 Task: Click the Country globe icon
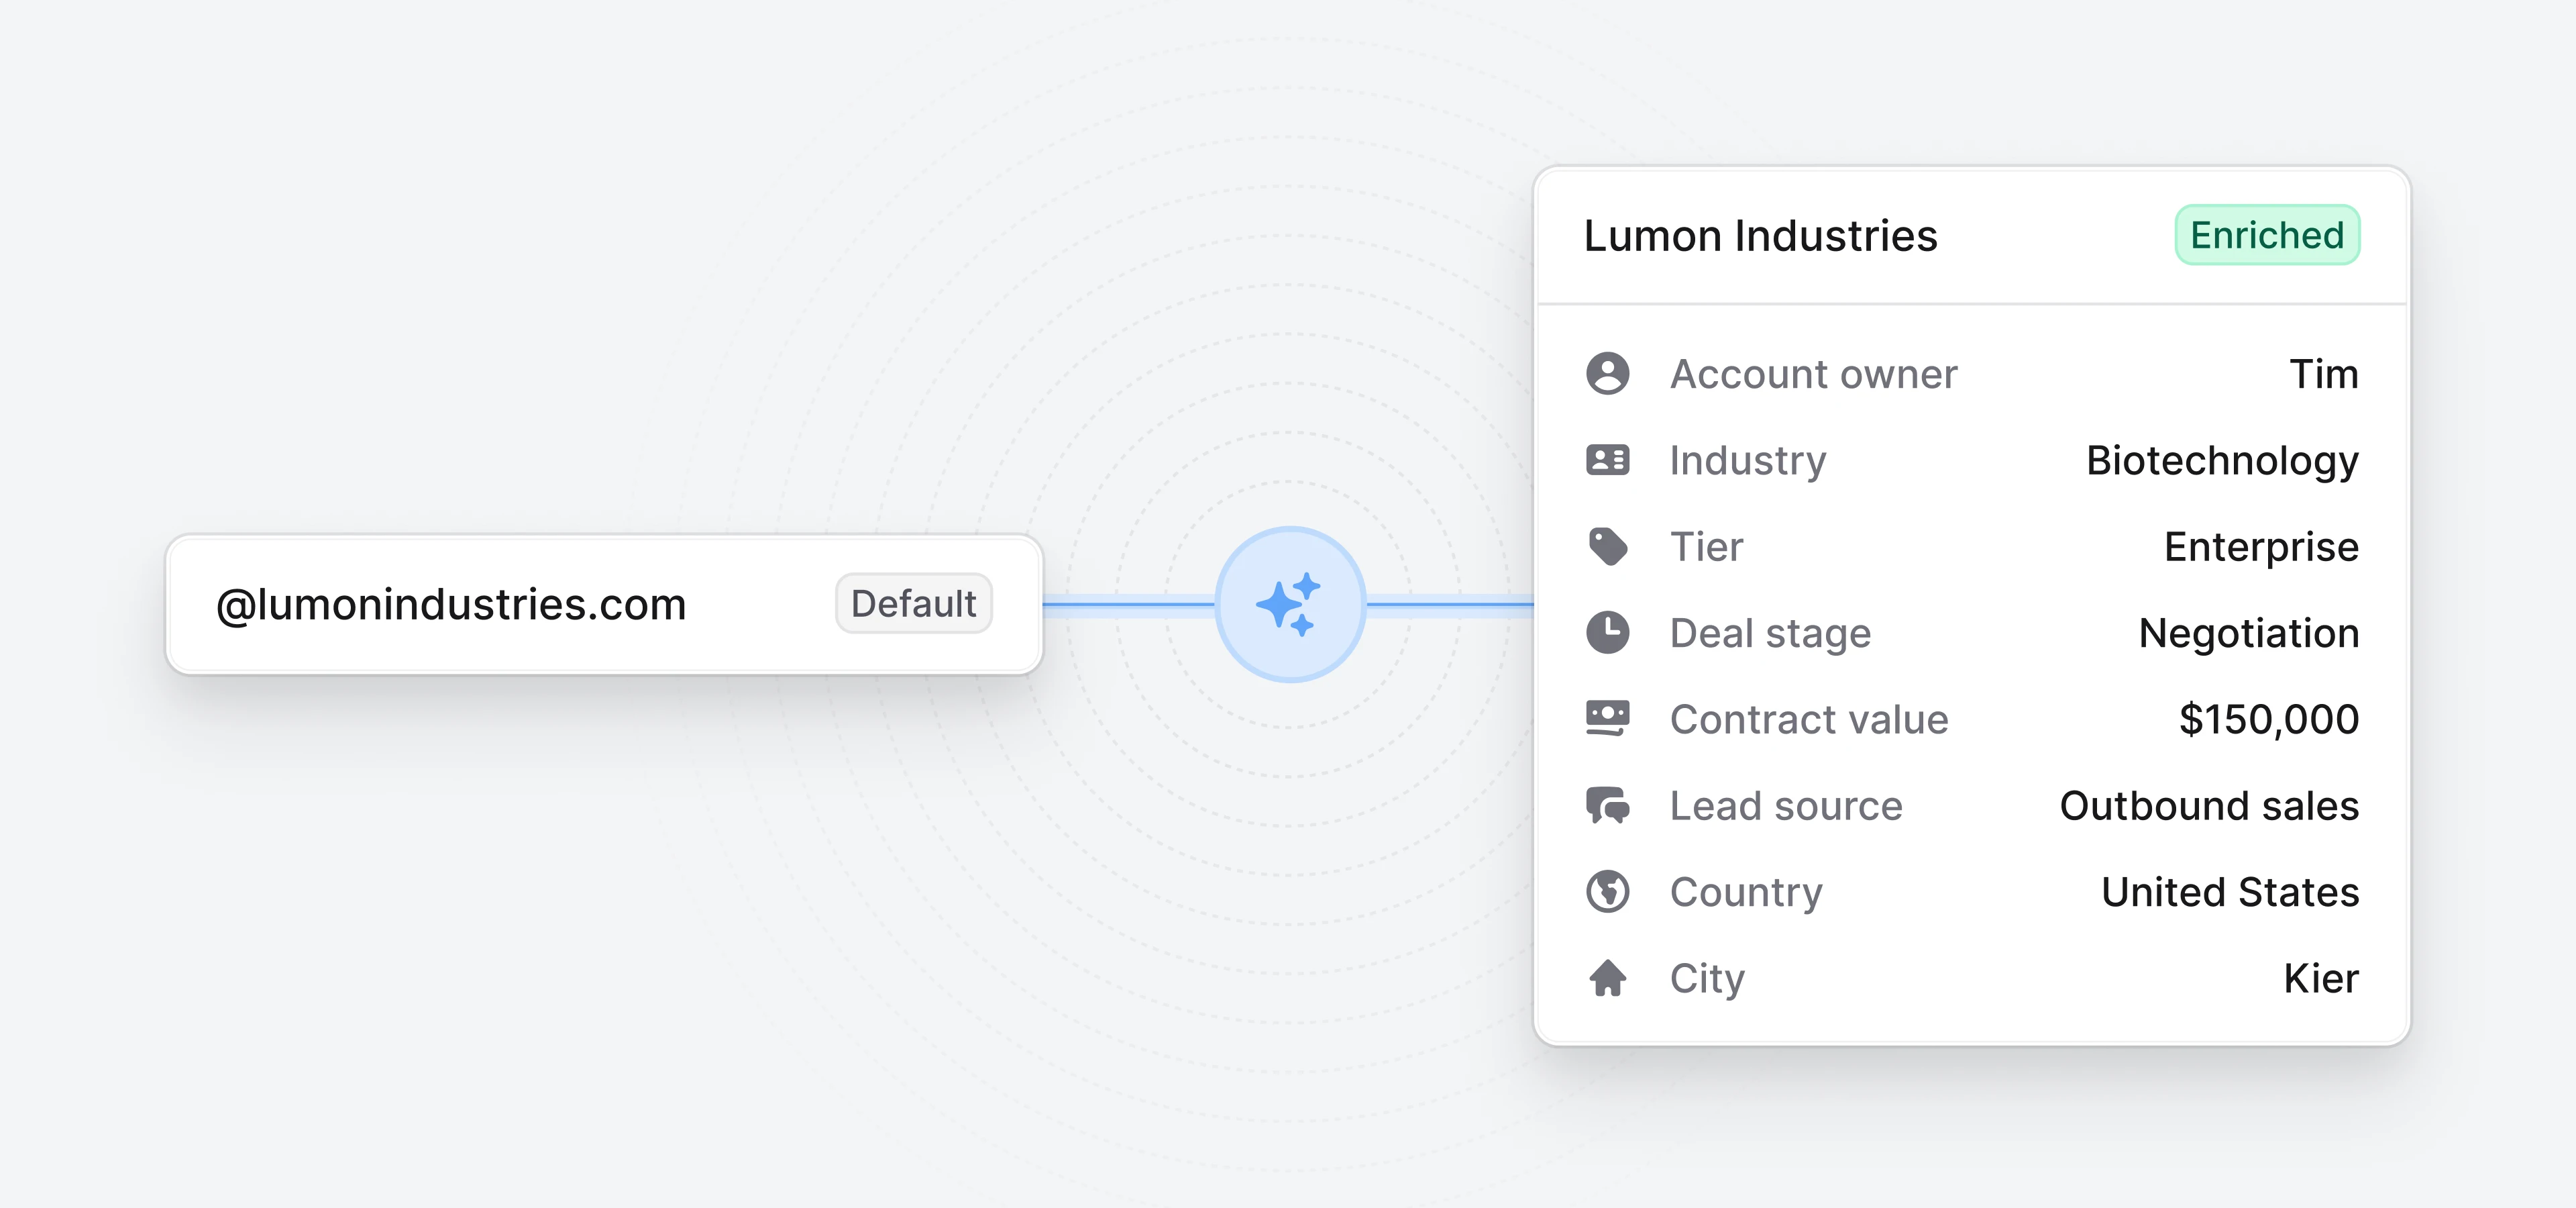tap(1607, 891)
